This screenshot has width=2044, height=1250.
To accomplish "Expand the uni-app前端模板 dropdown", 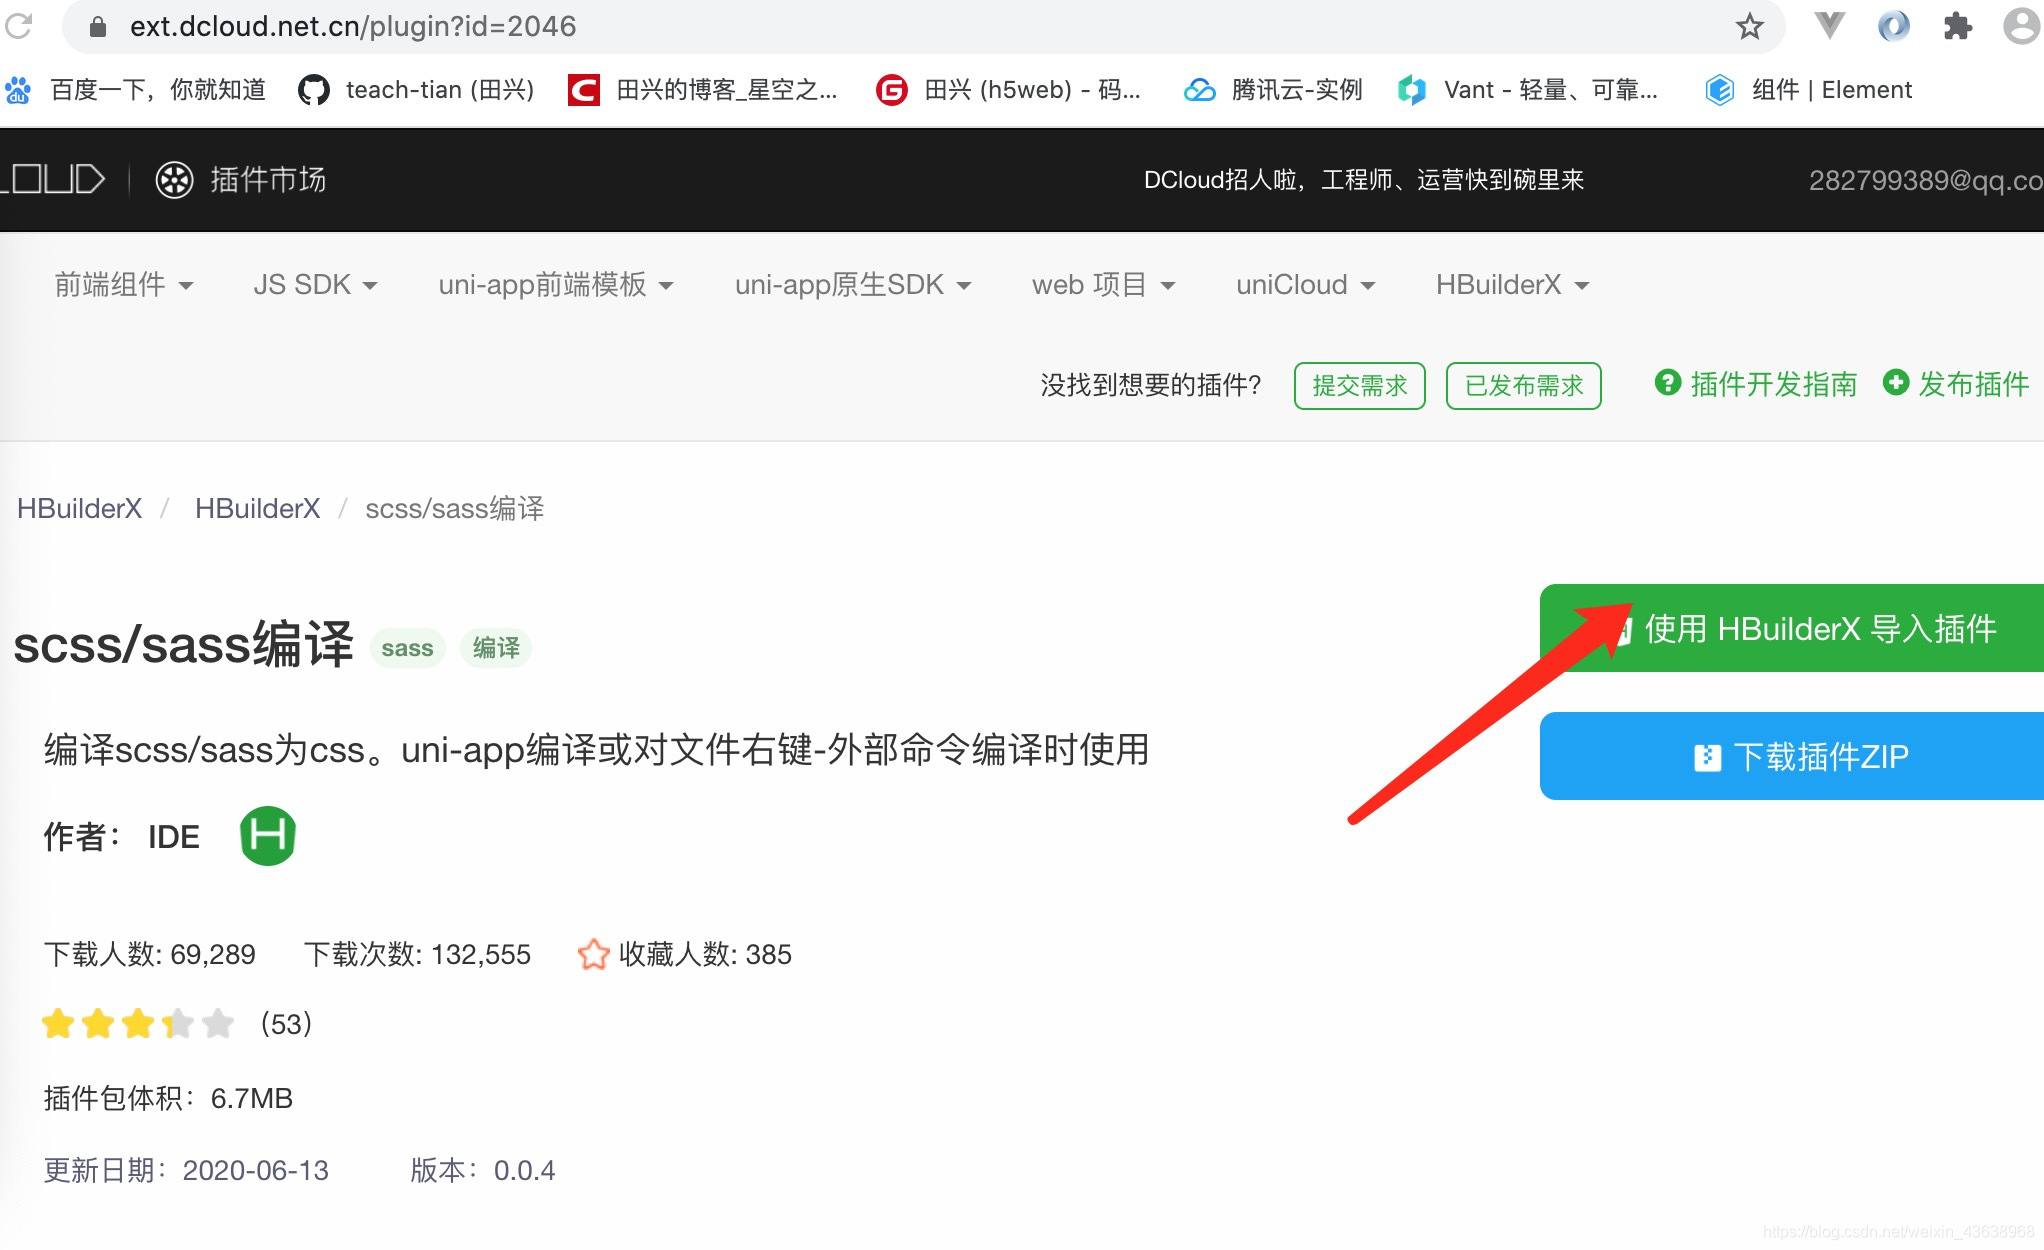I will pos(556,285).
